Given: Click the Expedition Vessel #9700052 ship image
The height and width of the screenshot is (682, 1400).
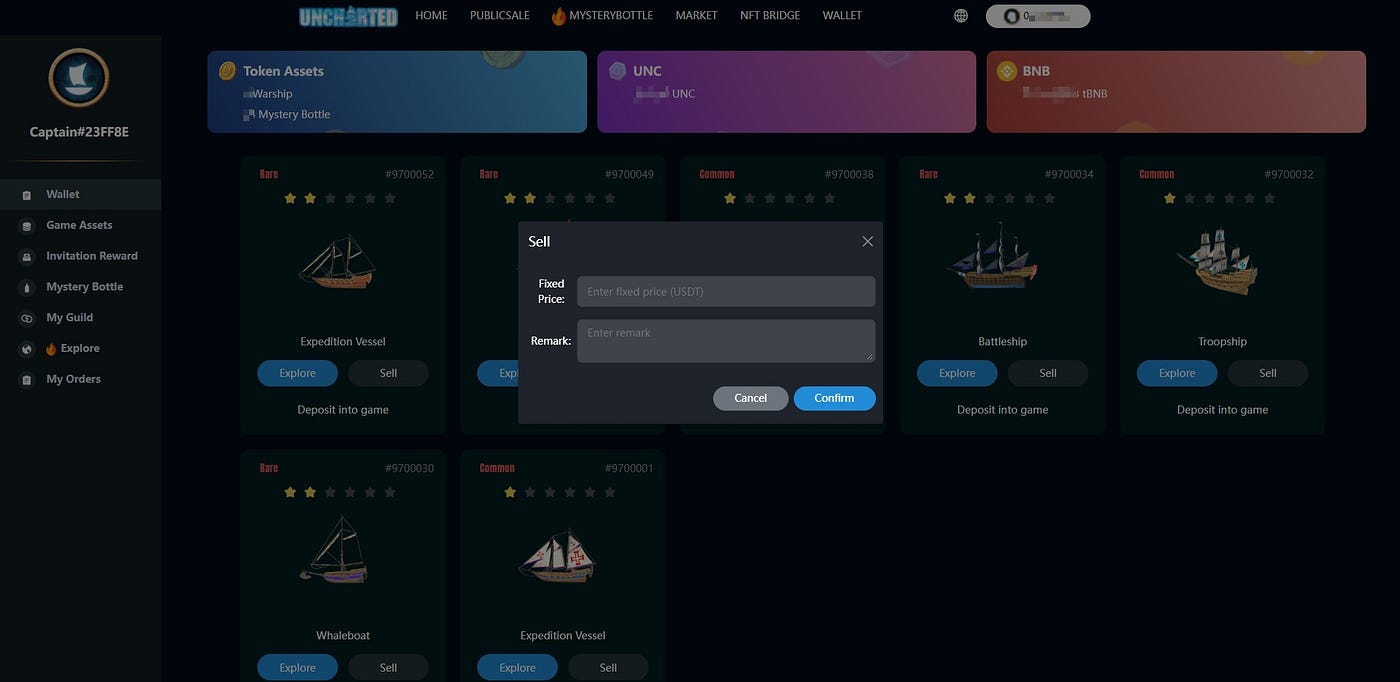Looking at the screenshot, I should tap(337, 263).
